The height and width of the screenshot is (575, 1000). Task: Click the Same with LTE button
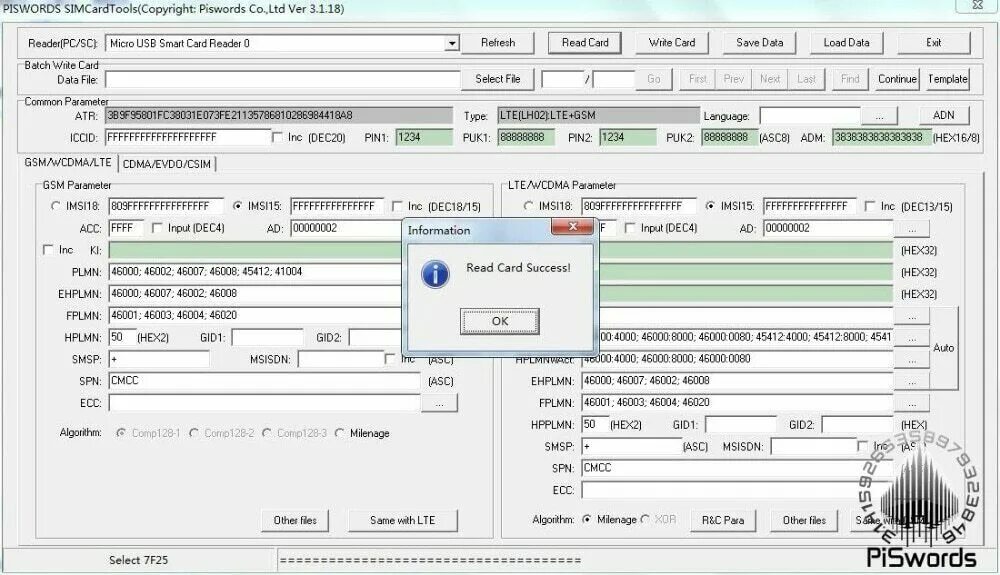[402, 520]
